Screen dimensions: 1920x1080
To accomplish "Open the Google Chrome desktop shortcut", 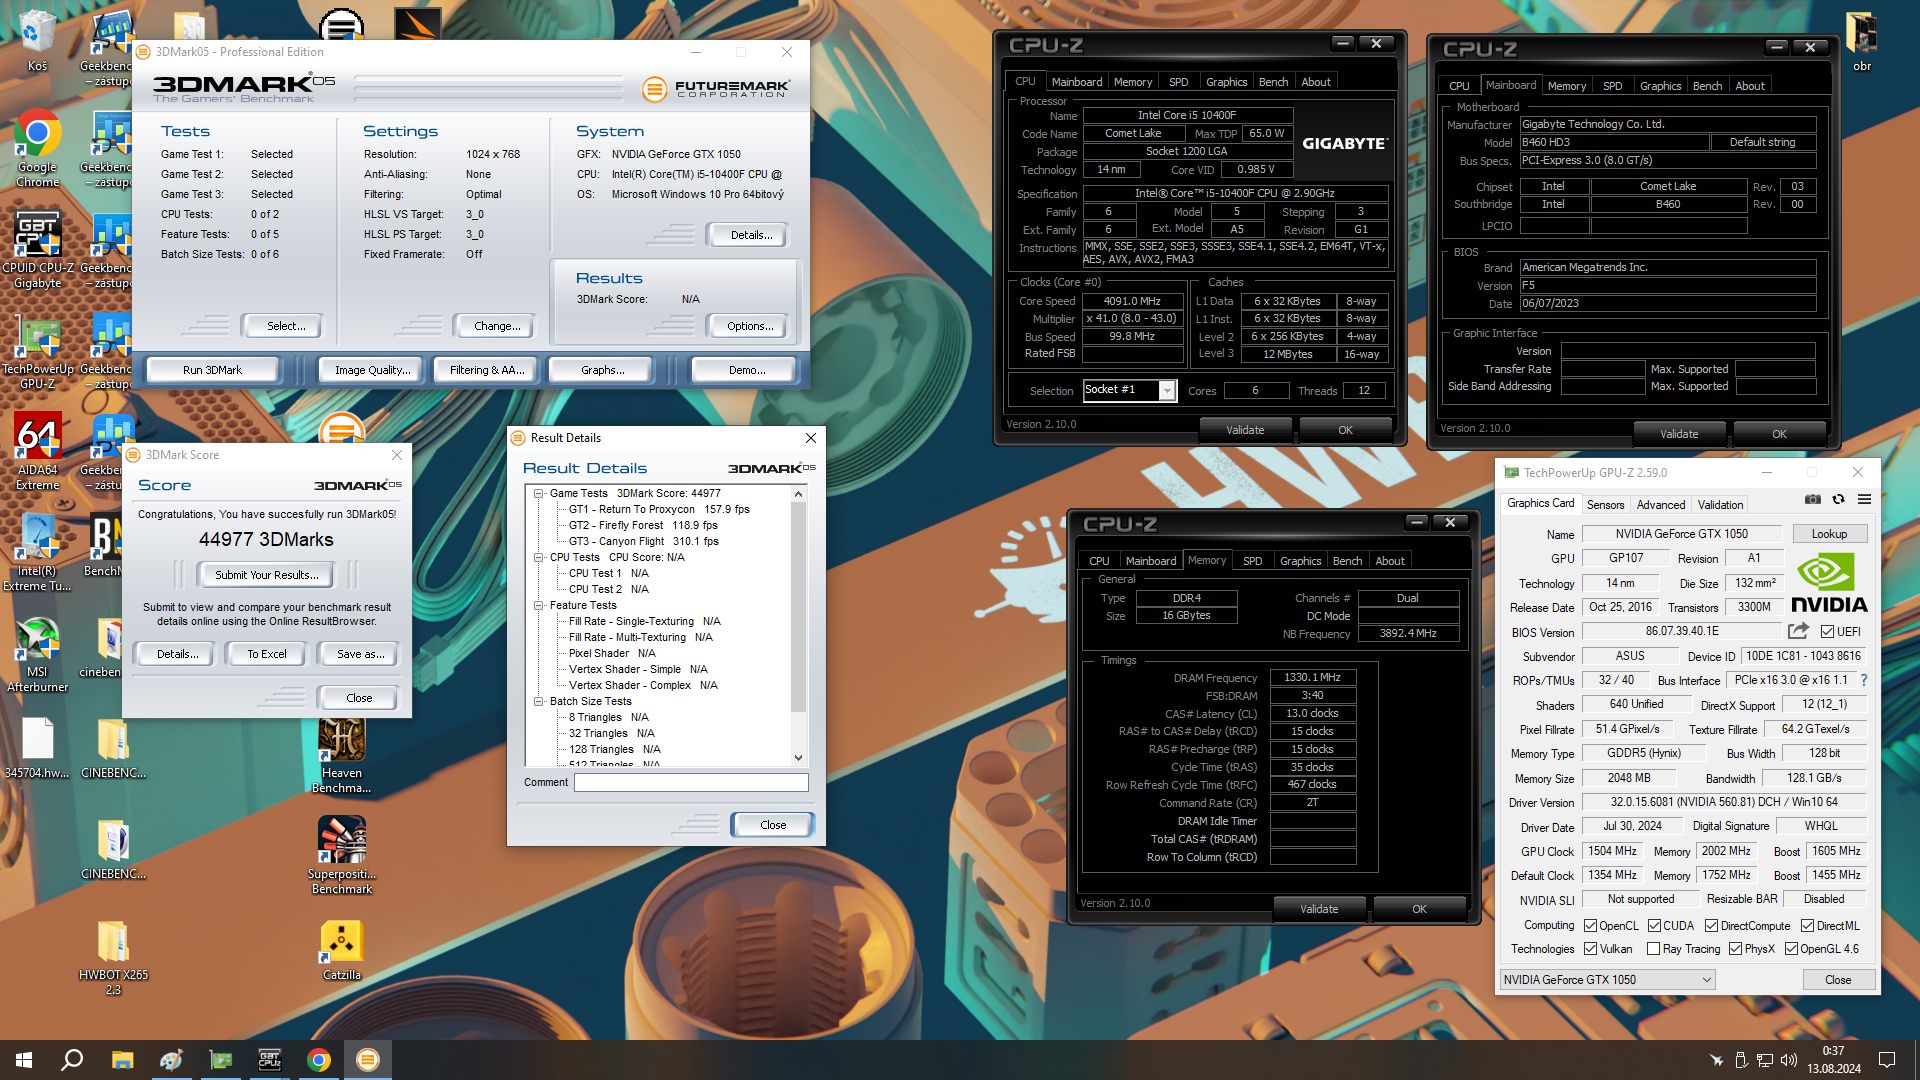I will click(37, 148).
